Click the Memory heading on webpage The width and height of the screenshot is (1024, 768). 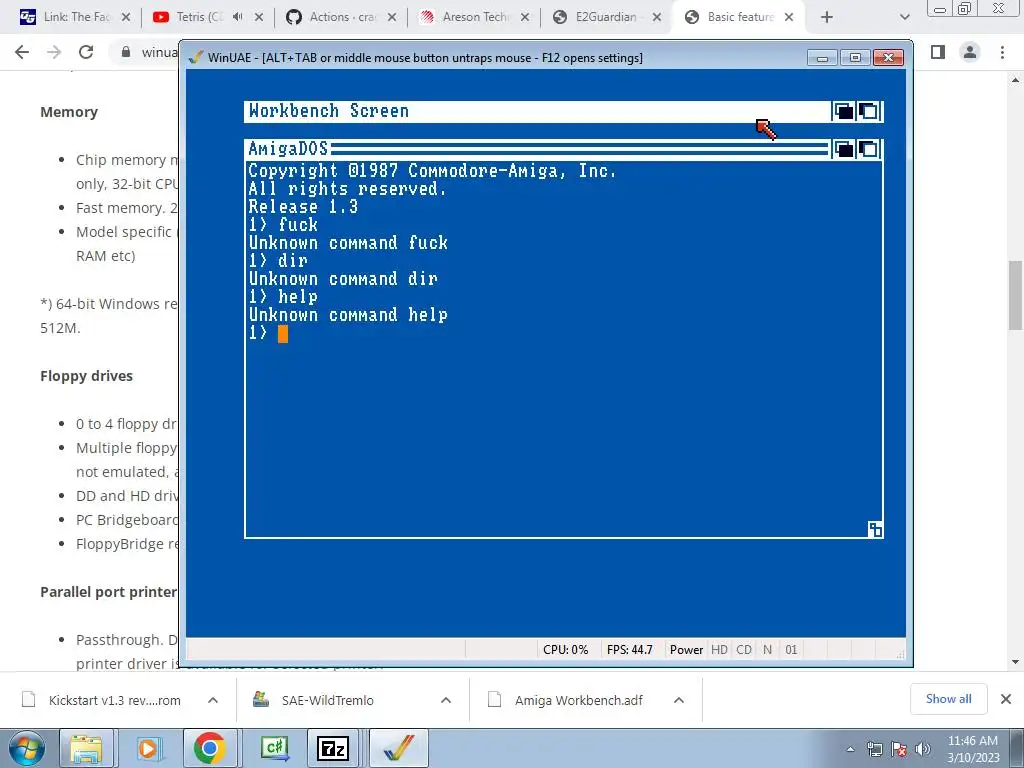click(x=69, y=112)
